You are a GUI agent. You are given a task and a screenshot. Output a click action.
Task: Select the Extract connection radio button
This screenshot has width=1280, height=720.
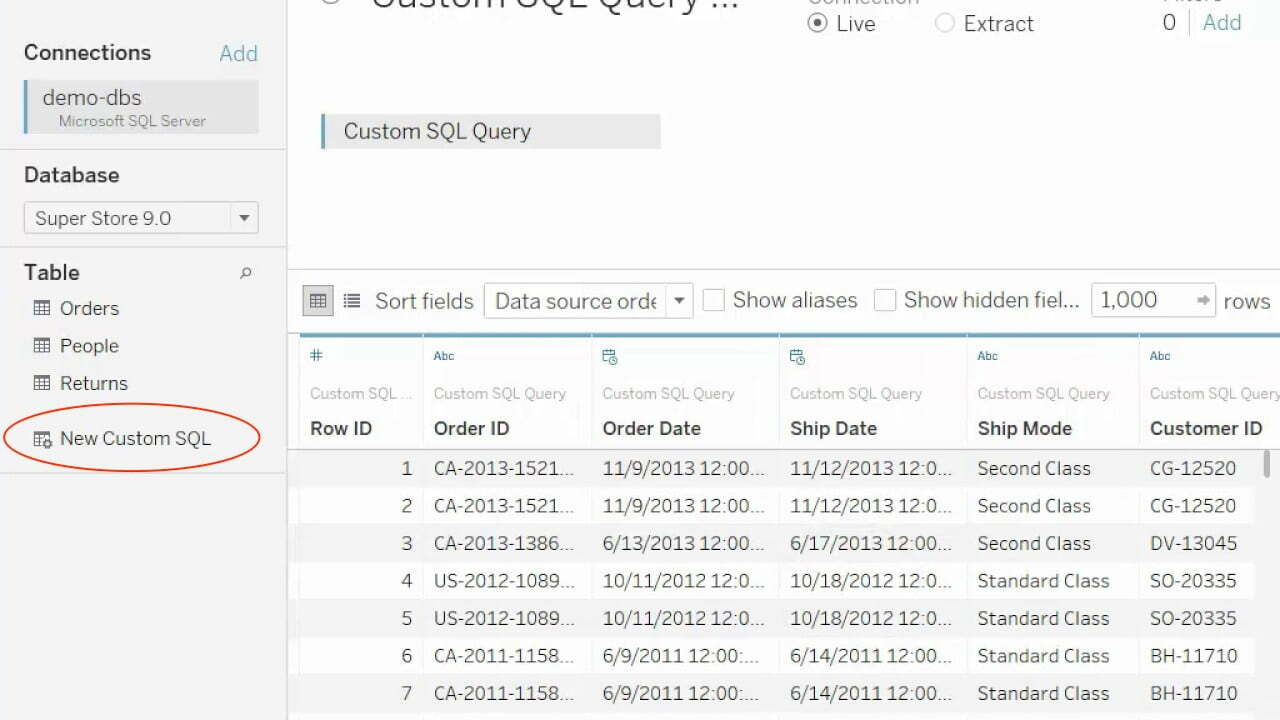click(944, 23)
